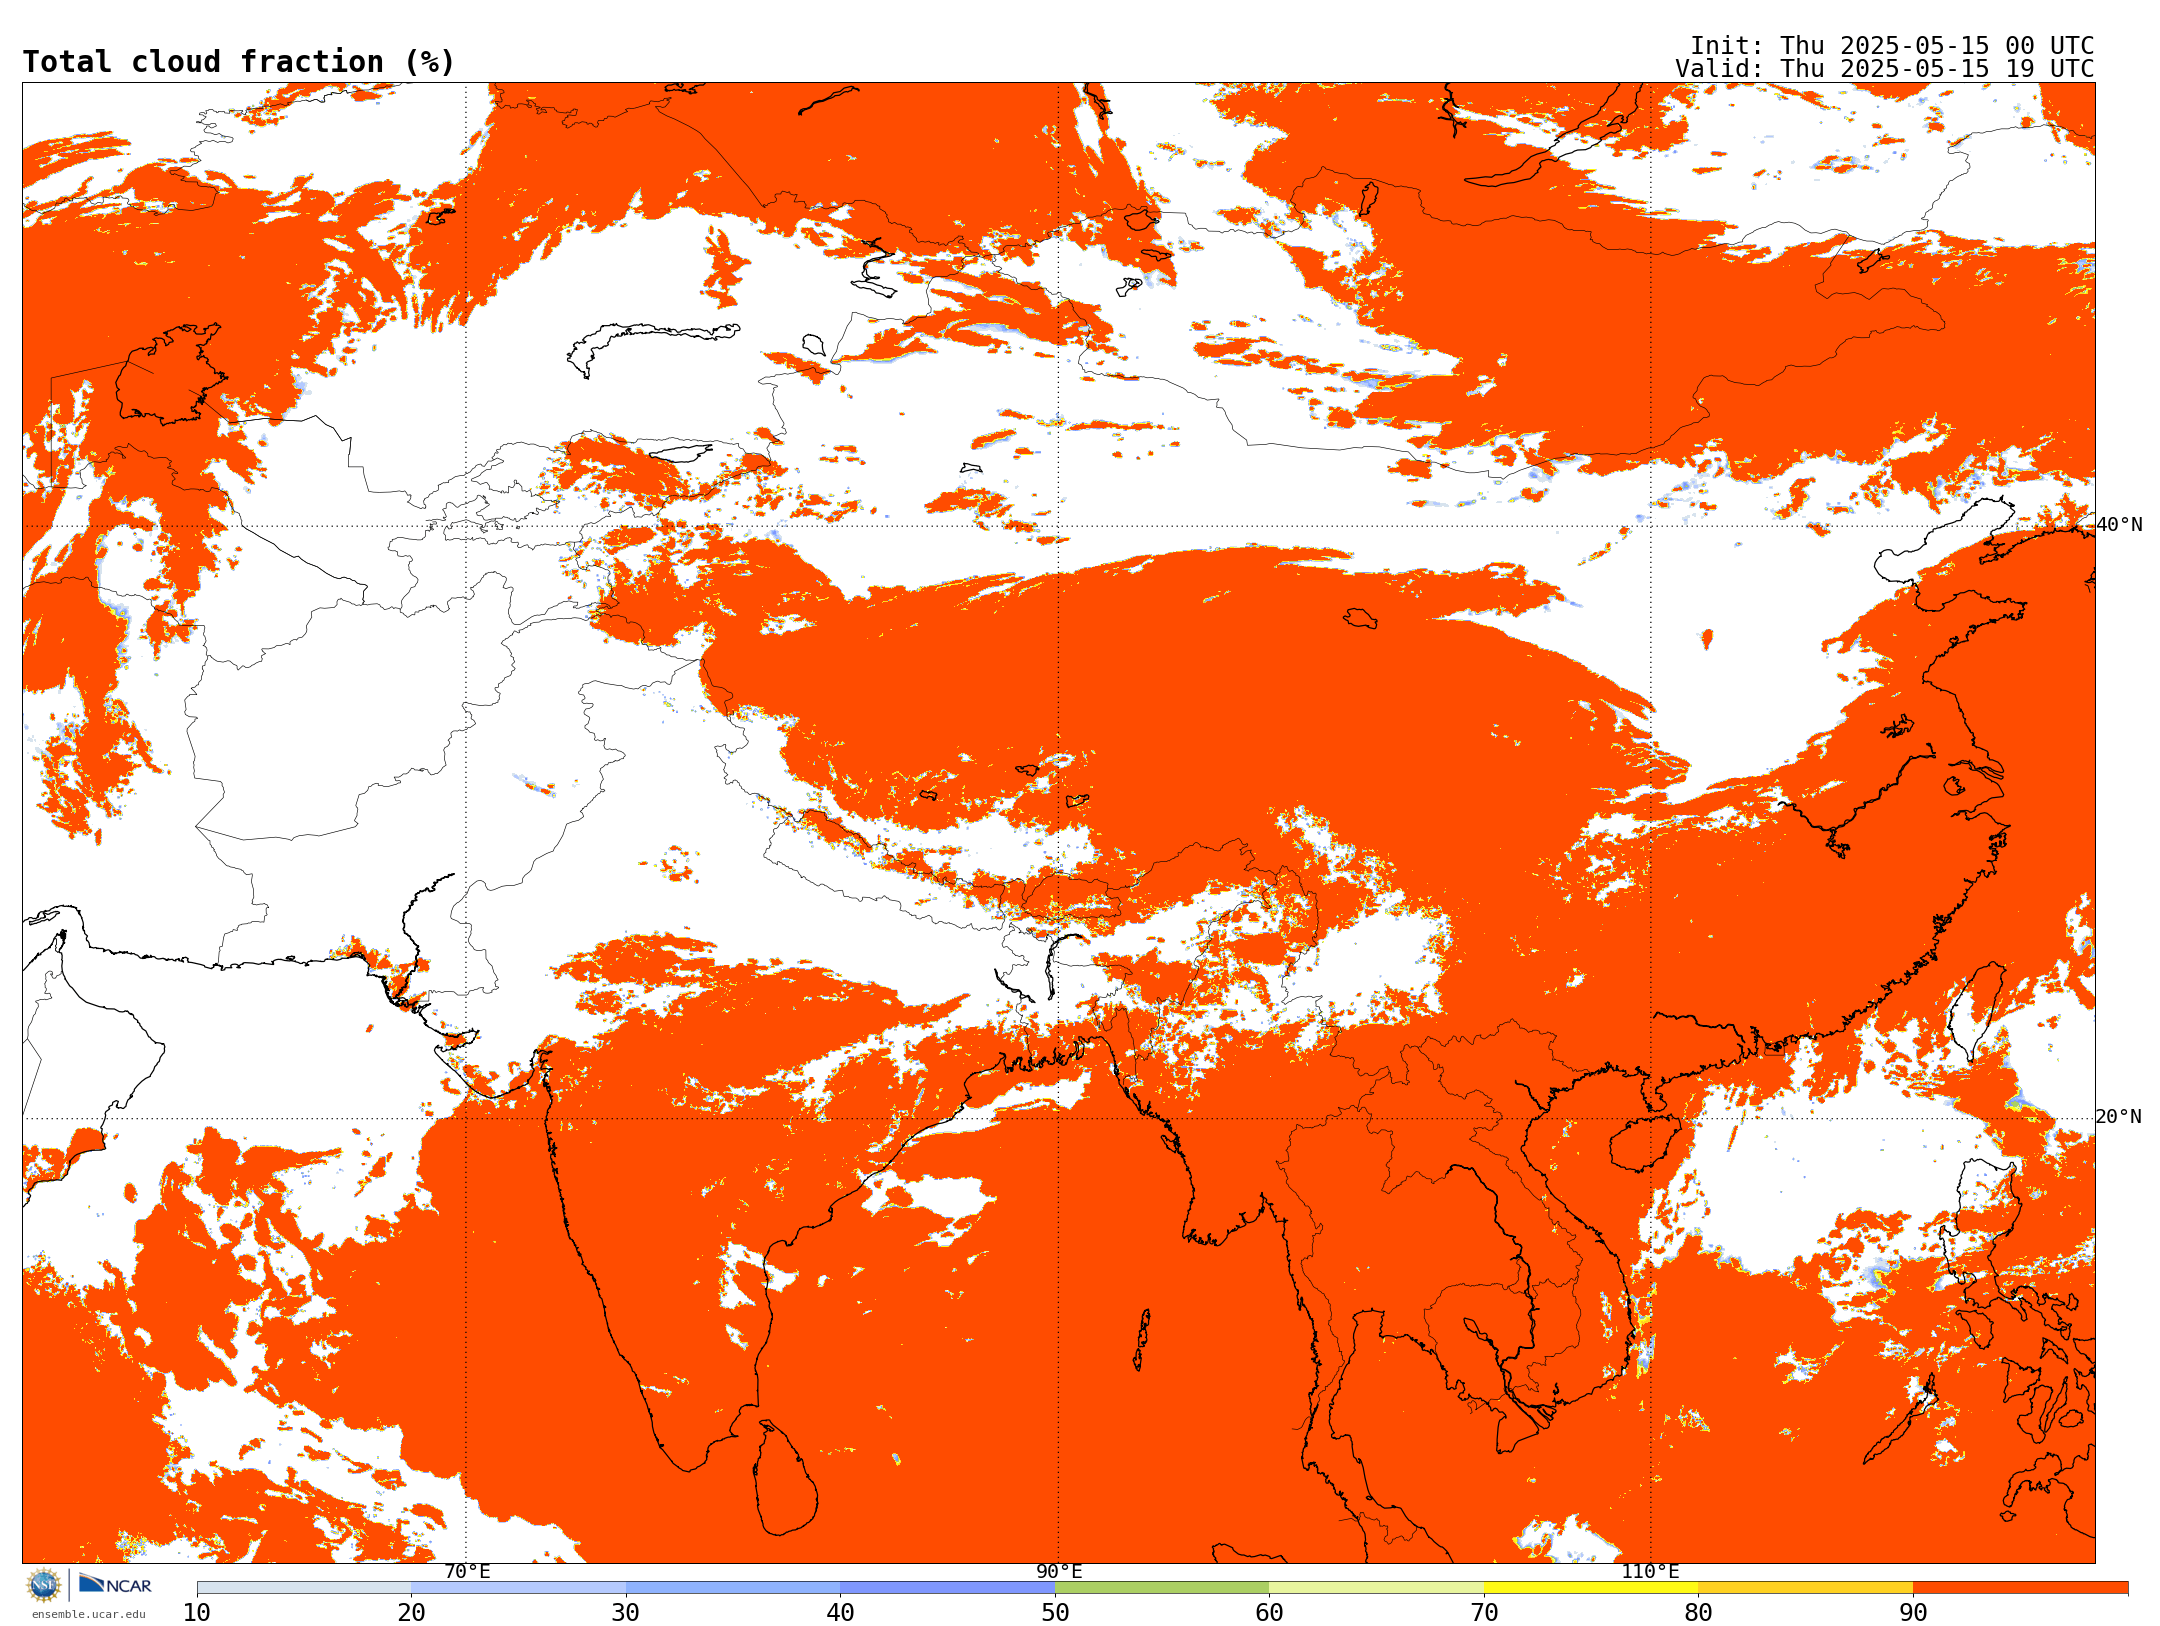The width and height of the screenshot is (2160, 1626).
Task: Click the colorbar tick label 50
Action: pyautogui.click(x=1055, y=1613)
